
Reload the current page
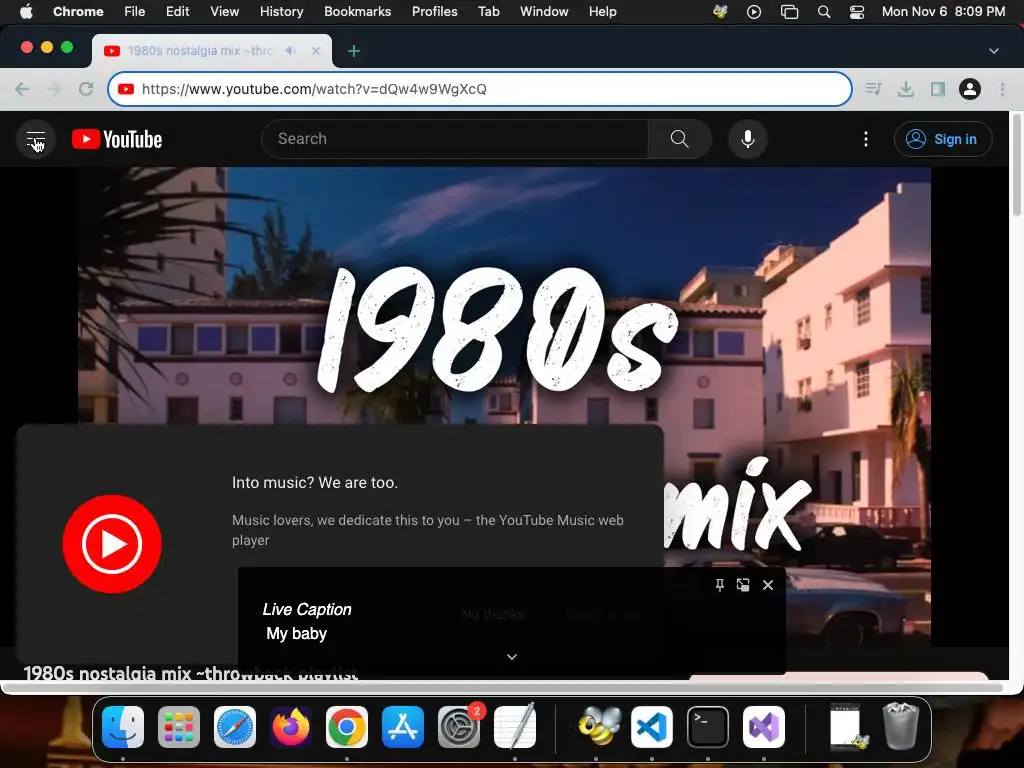86,89
